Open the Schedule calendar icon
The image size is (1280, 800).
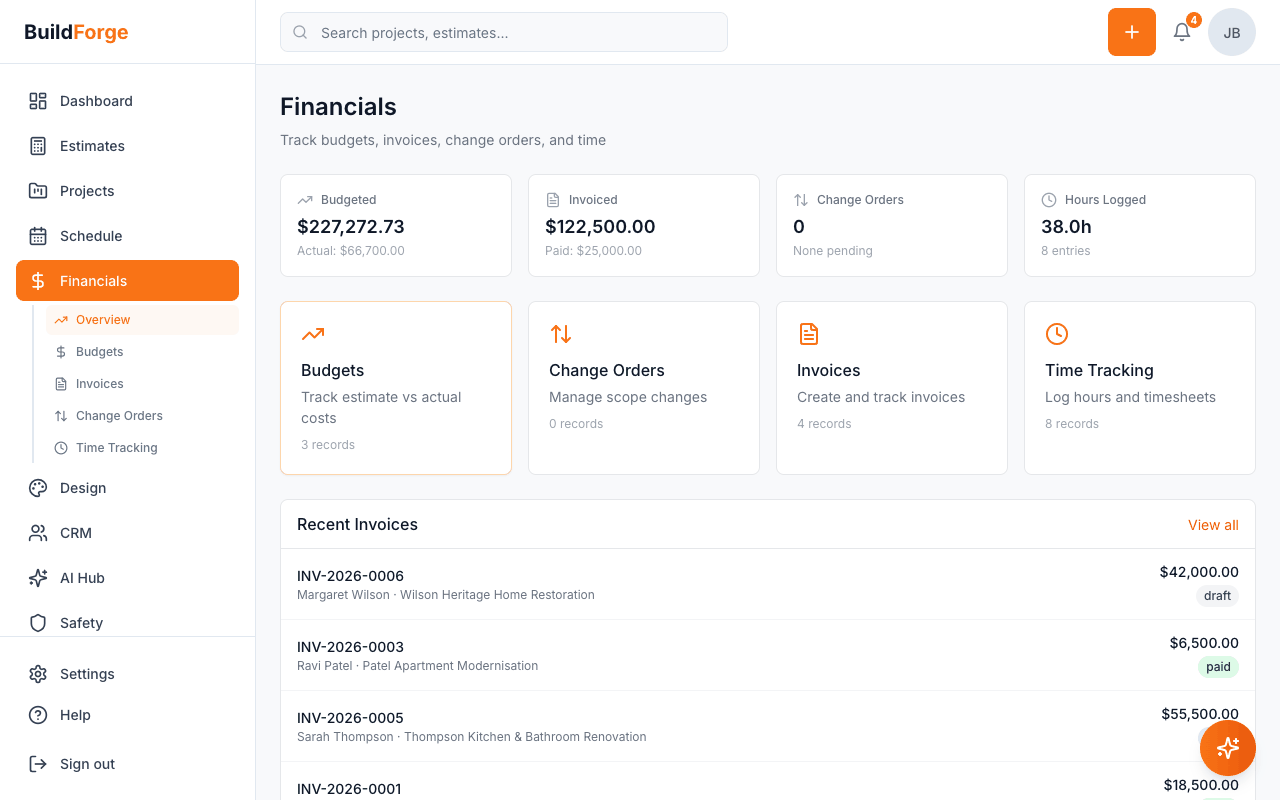[x=38, y=236]
